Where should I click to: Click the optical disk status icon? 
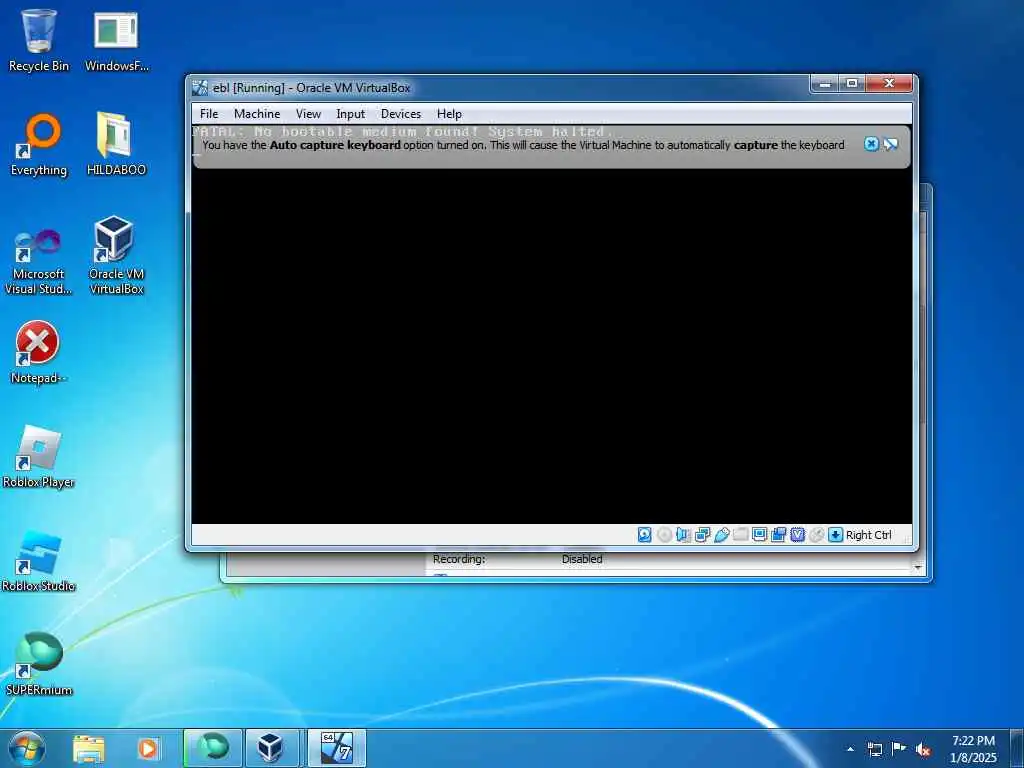(x=664, y=535)
